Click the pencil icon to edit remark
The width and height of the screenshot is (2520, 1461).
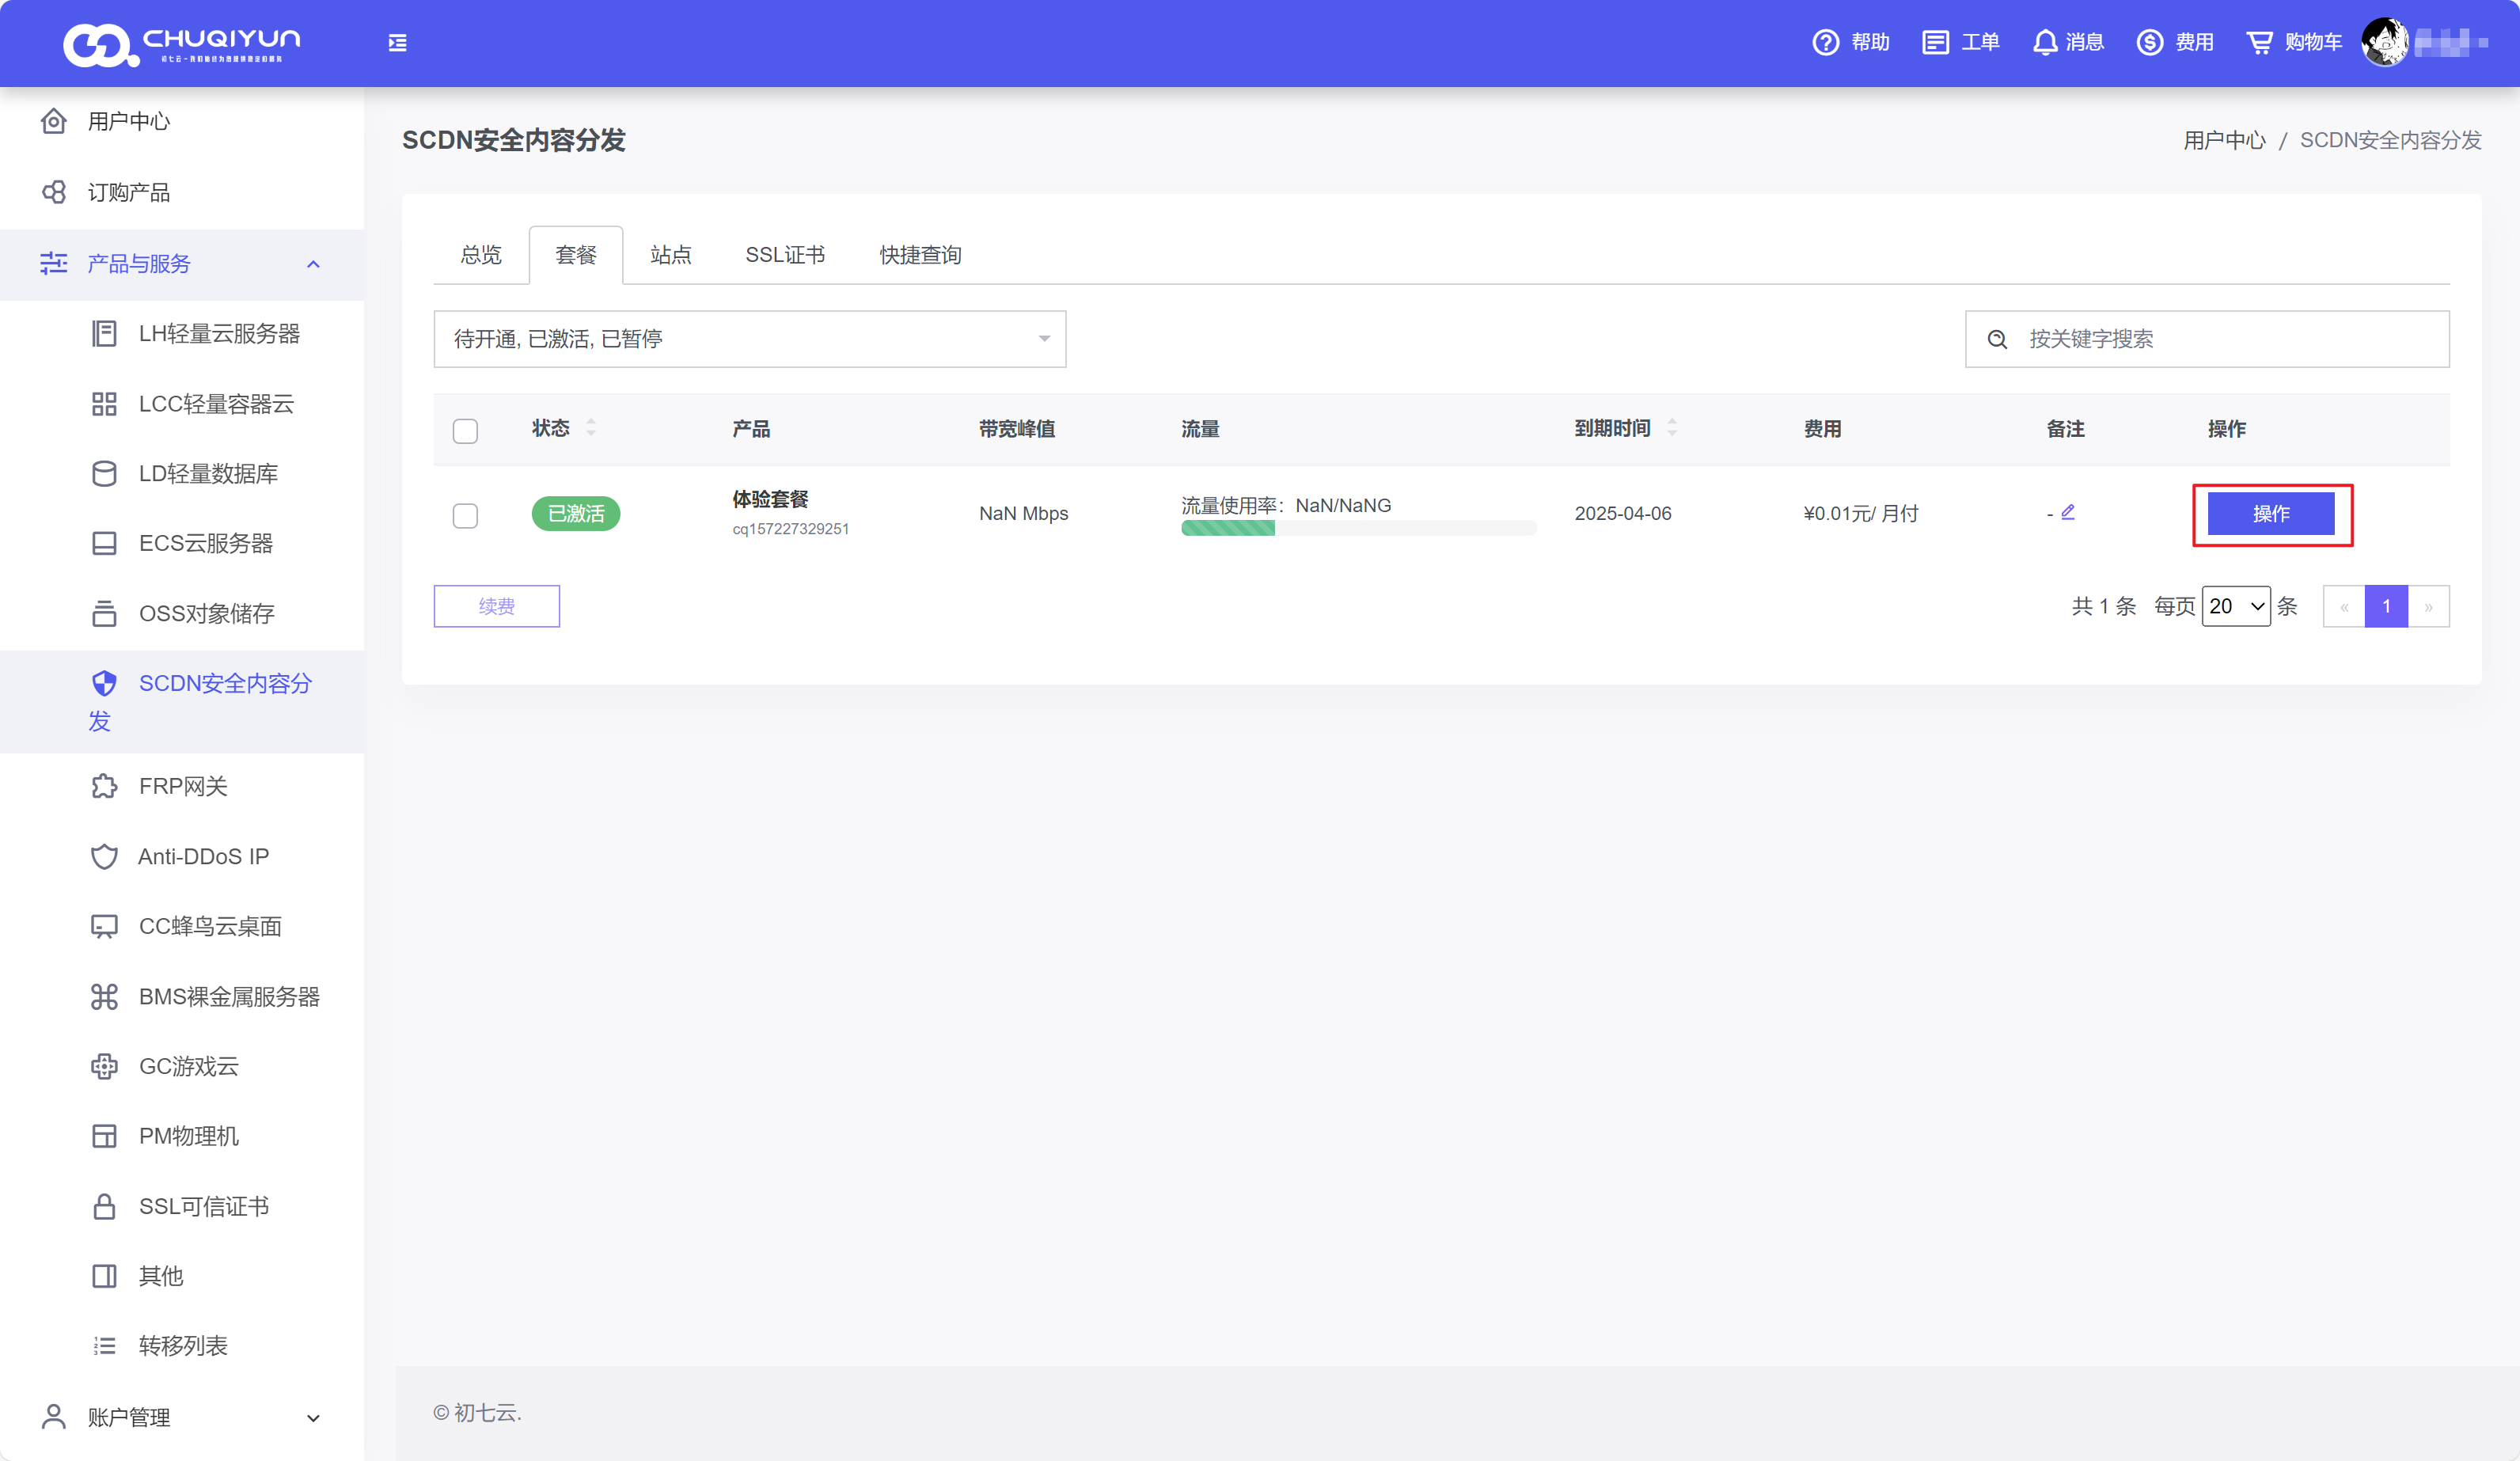[x=2068, y=512]
